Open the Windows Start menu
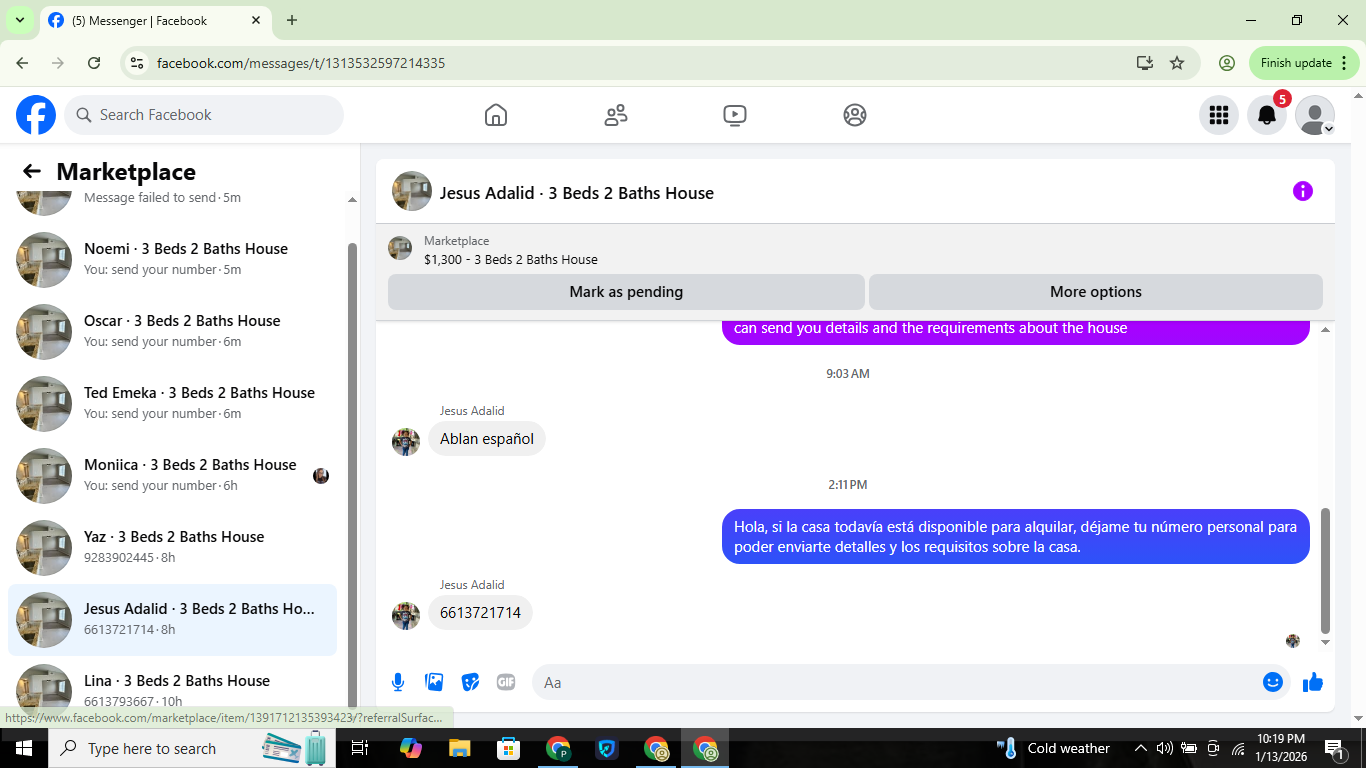This screenshot has width=1366, height=768. pos(24,748)
